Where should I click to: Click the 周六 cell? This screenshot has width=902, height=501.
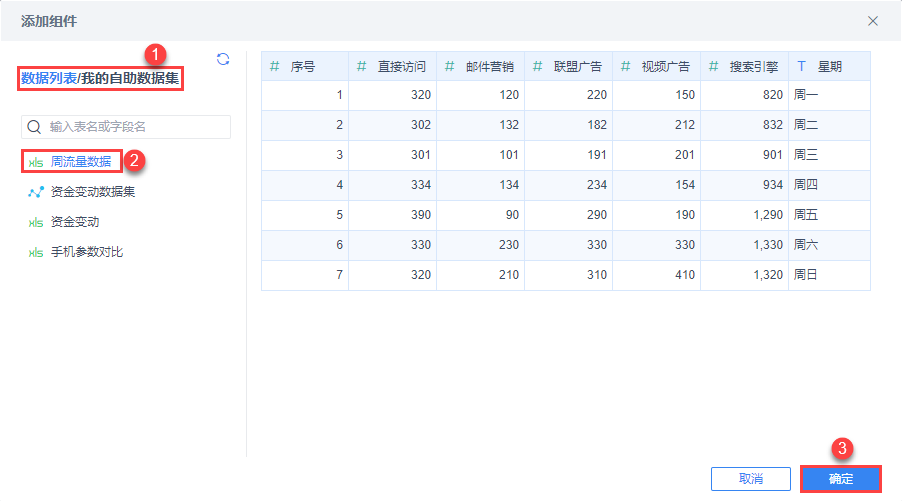coord(830,244)
